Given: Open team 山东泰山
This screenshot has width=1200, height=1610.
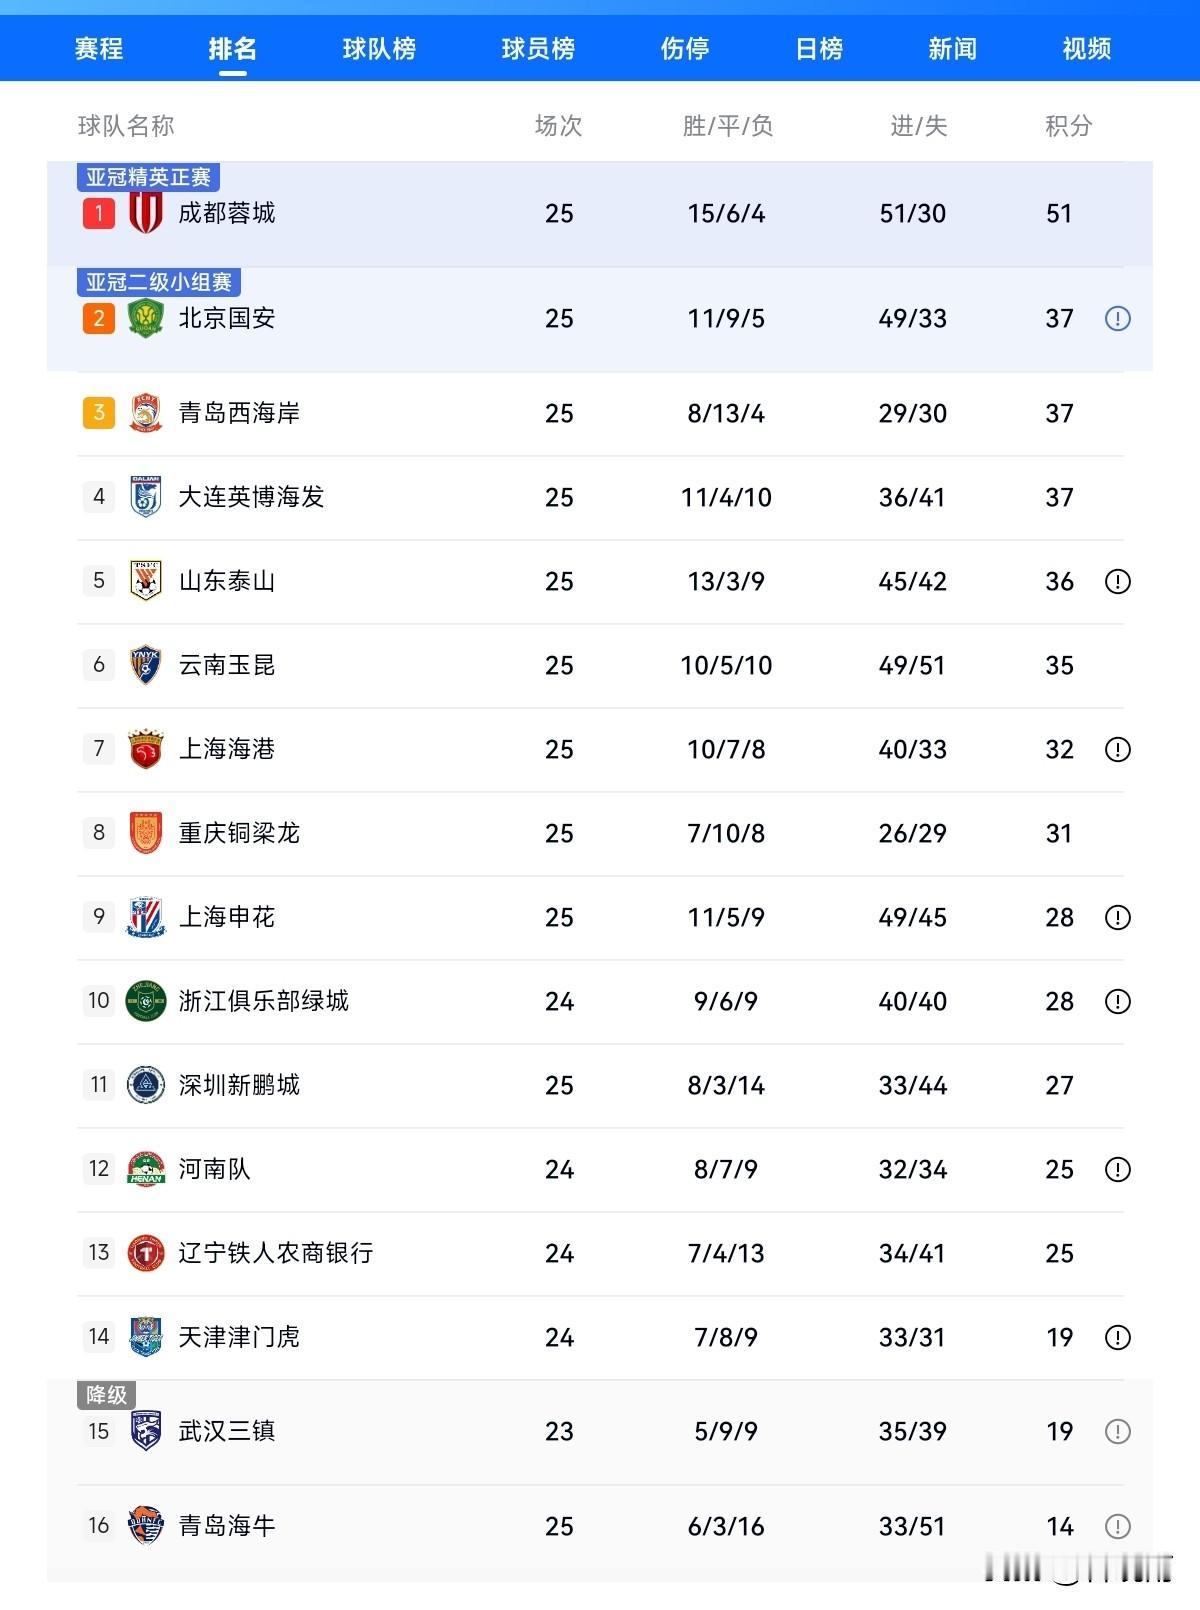Looking at the screenshot, I should (227, 581).
